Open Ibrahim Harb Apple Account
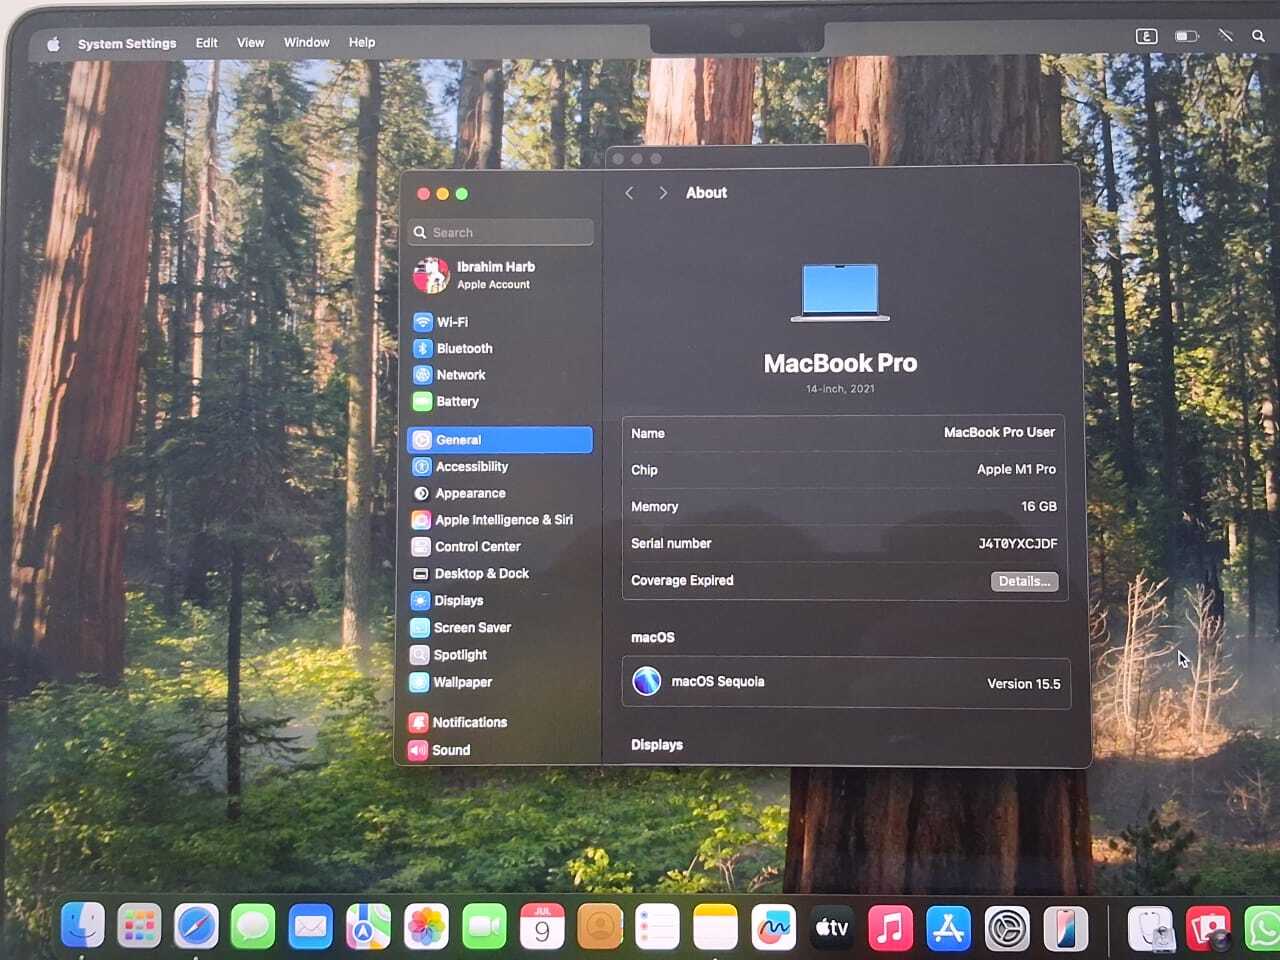This screenshot has height=960, width=1280. point(495,275)
